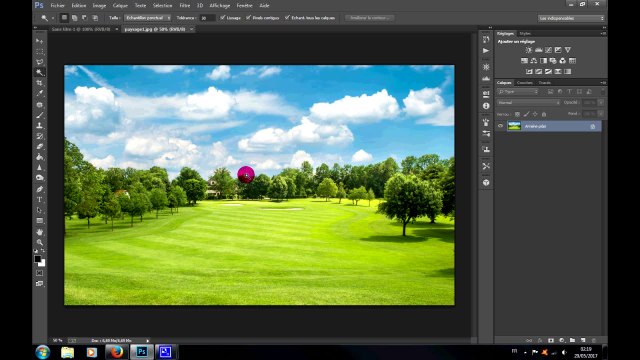Open the History panel icon
This screenshot has width=640, height=360.
point(486,40)
